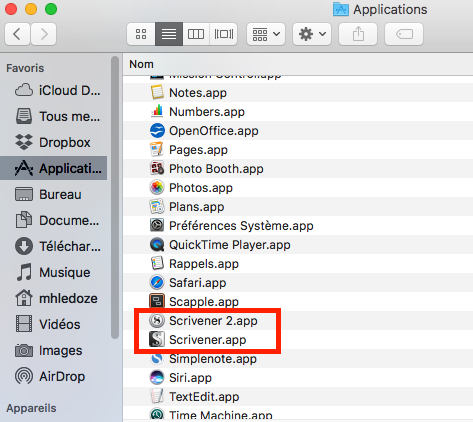The height and width of the screenshot is (422, 473).
Task: Switch to column view
Action: tap(196, 34)
